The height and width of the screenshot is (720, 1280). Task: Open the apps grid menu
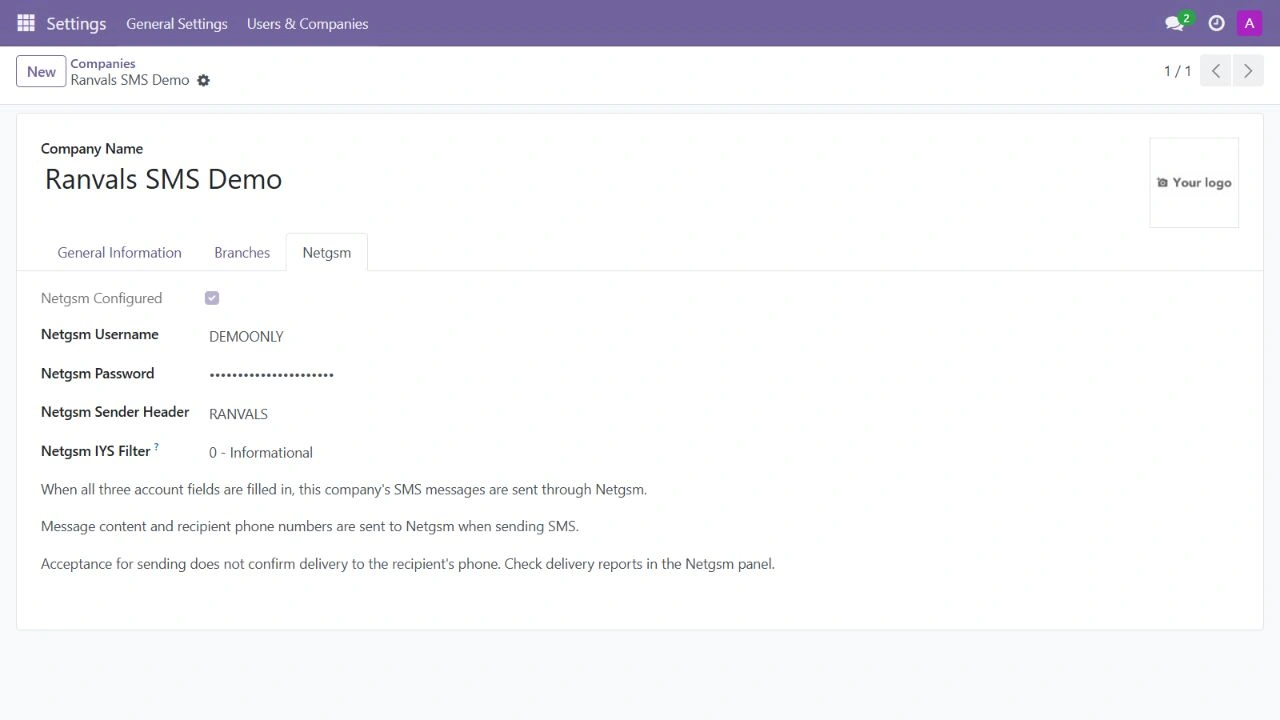click(x=26, y=23)
